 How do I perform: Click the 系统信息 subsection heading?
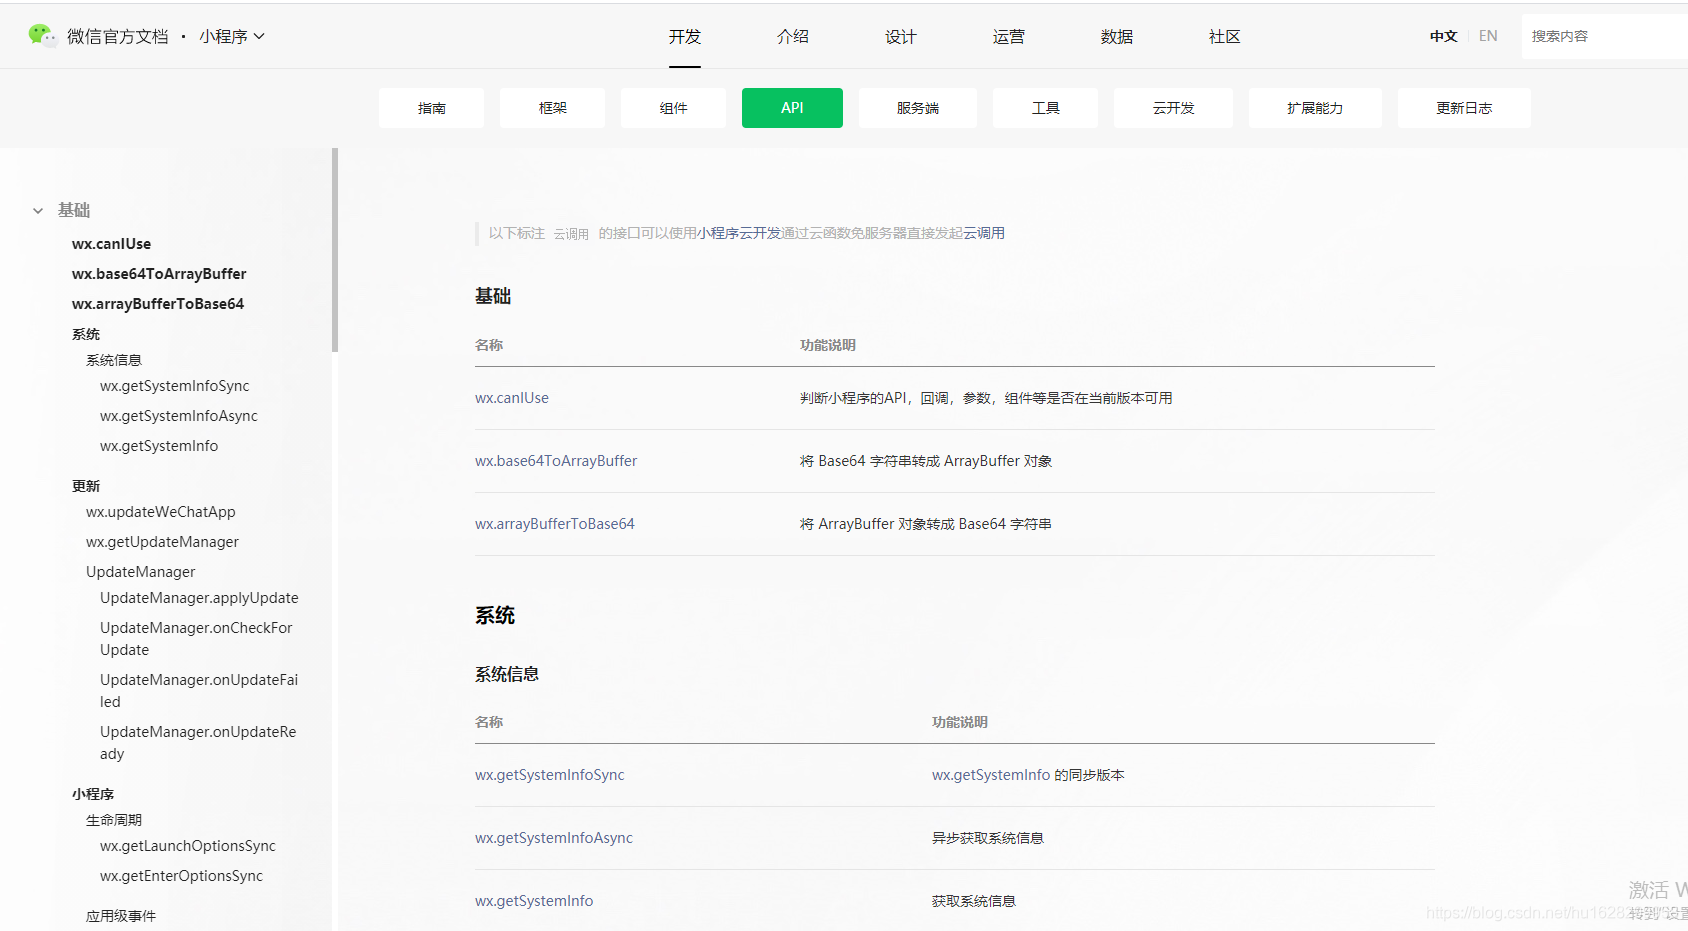click(507, 674)
